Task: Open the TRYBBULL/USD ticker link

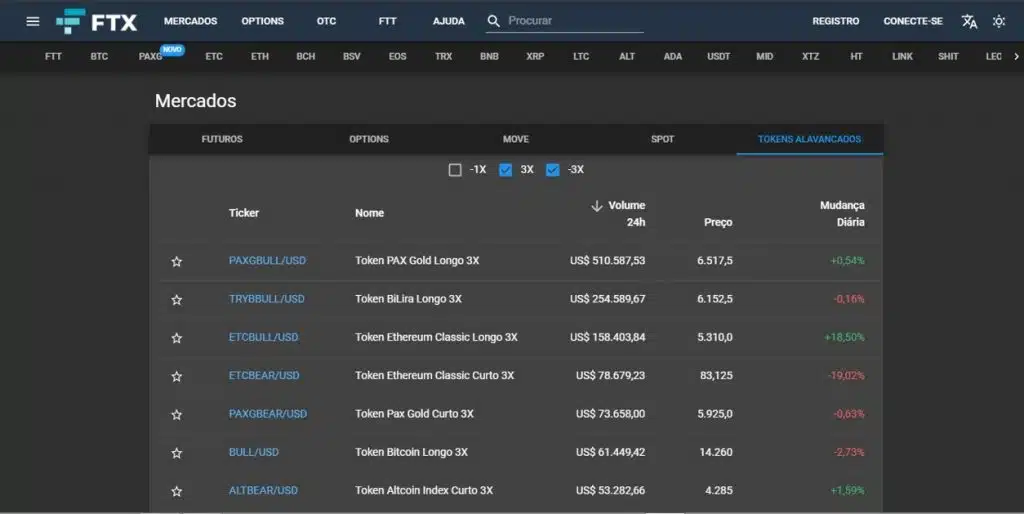Action: coord(266,299)
